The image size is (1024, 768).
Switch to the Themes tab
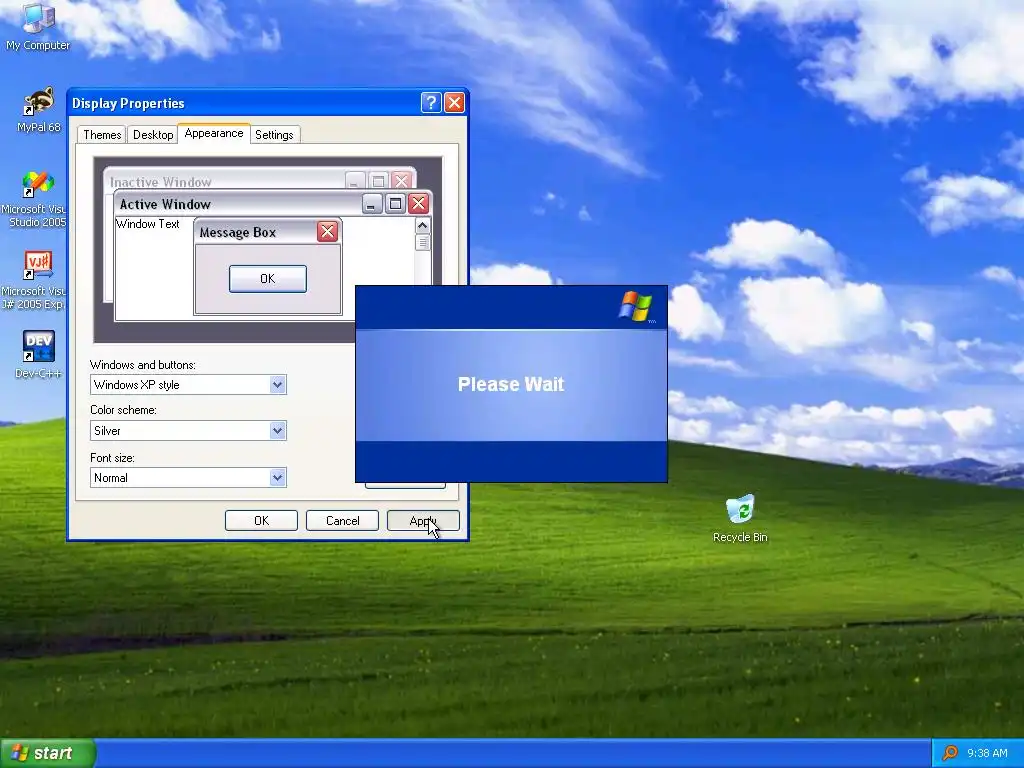click(102, 135)
